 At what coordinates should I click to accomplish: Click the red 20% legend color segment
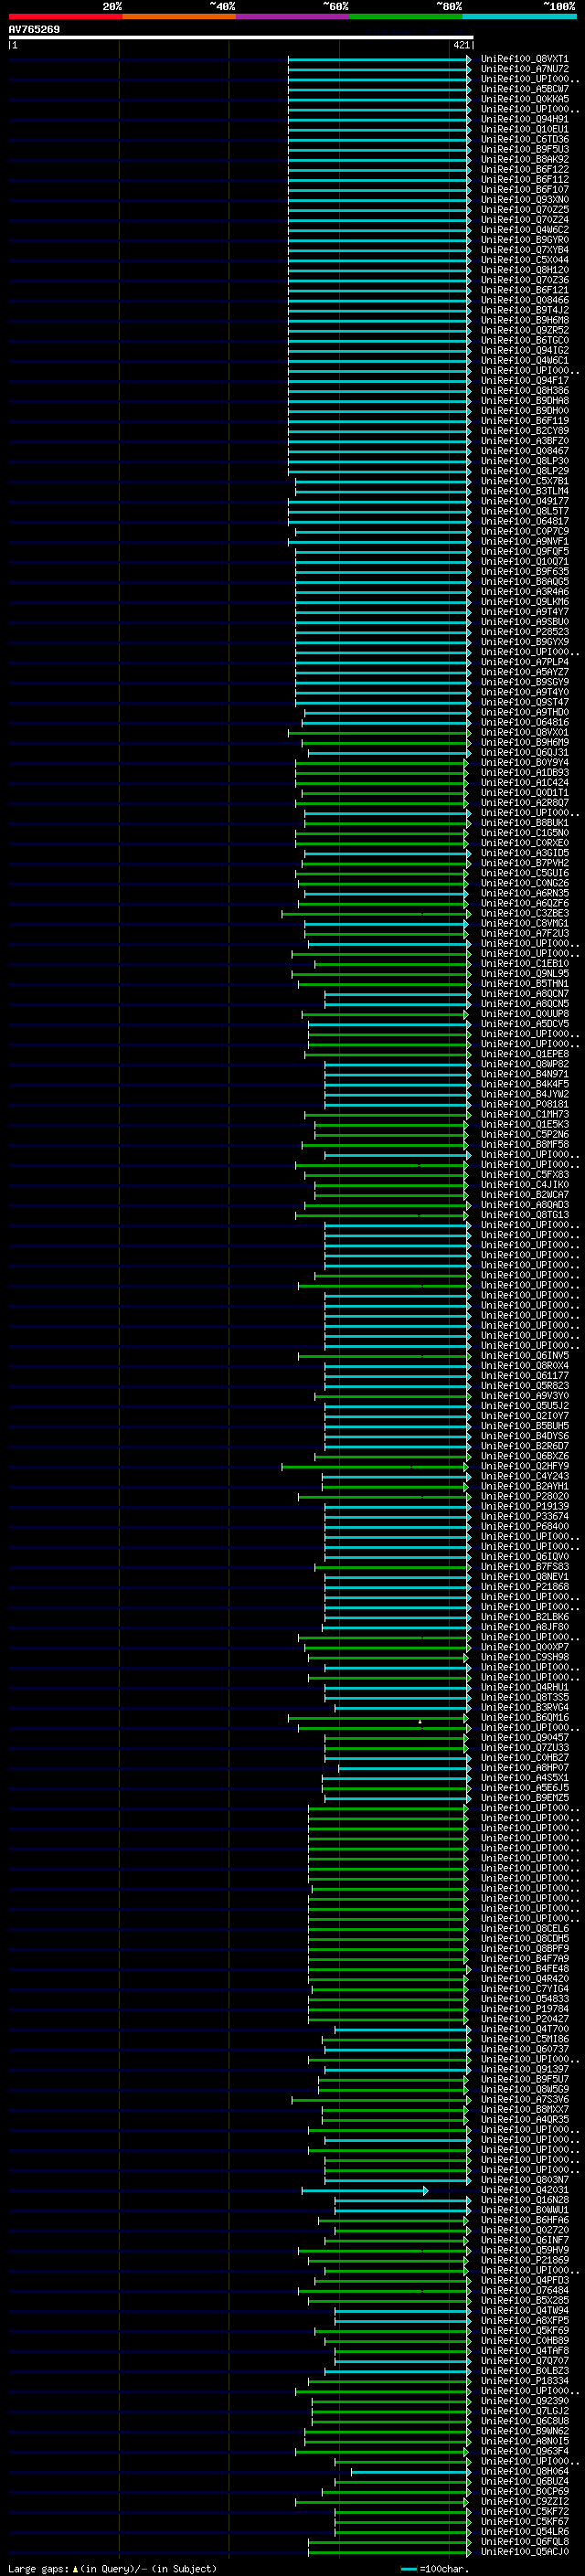pyautogui.click(x=65, y=16)
